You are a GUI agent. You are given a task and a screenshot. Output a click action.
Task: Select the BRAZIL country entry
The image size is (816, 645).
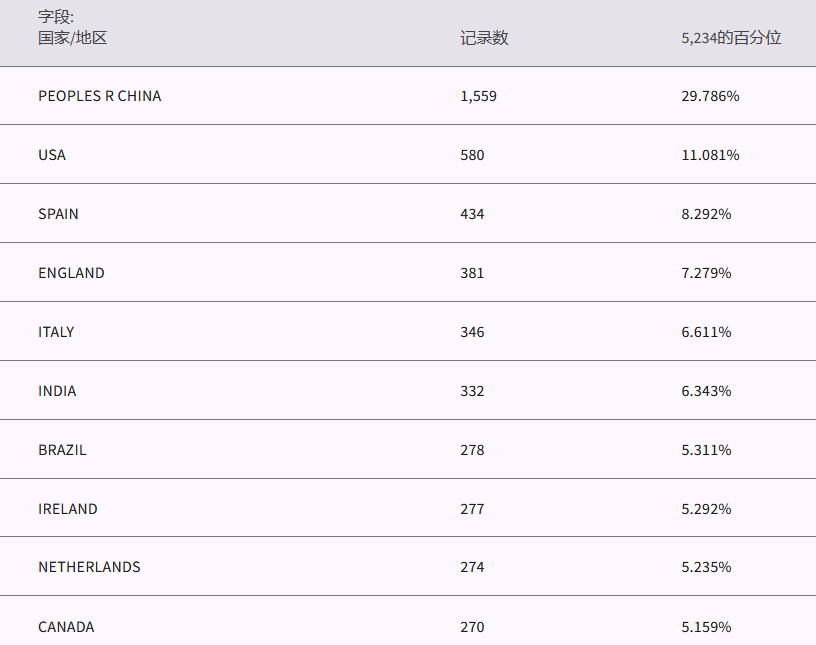coord(62,450)
